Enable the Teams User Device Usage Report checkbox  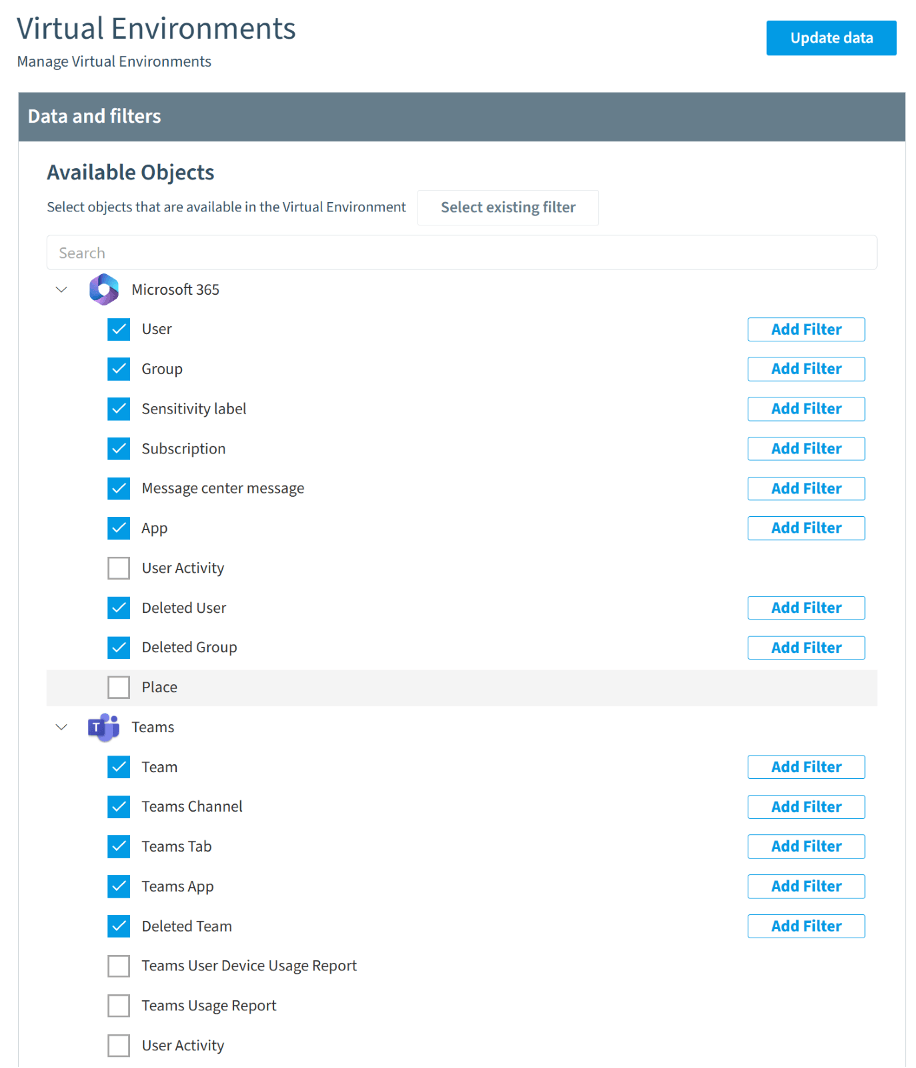click(118, 965)
